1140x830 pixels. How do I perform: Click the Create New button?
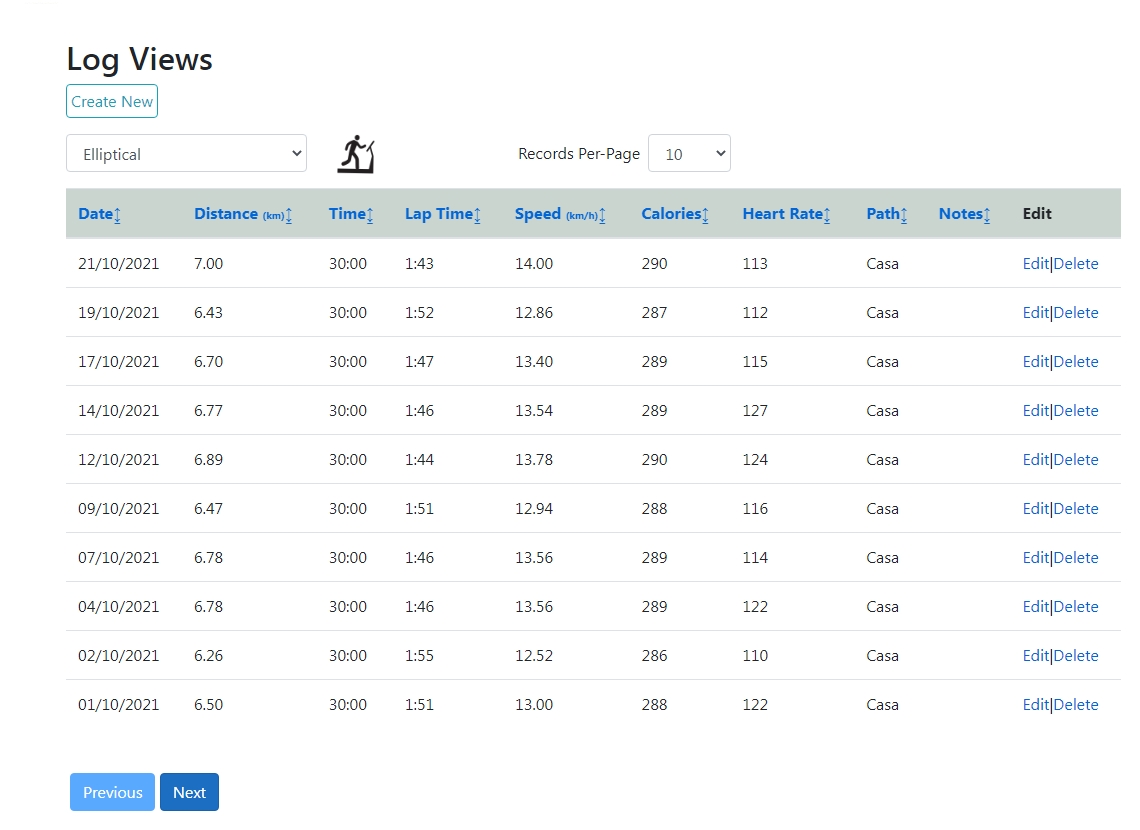coord(112,102)
